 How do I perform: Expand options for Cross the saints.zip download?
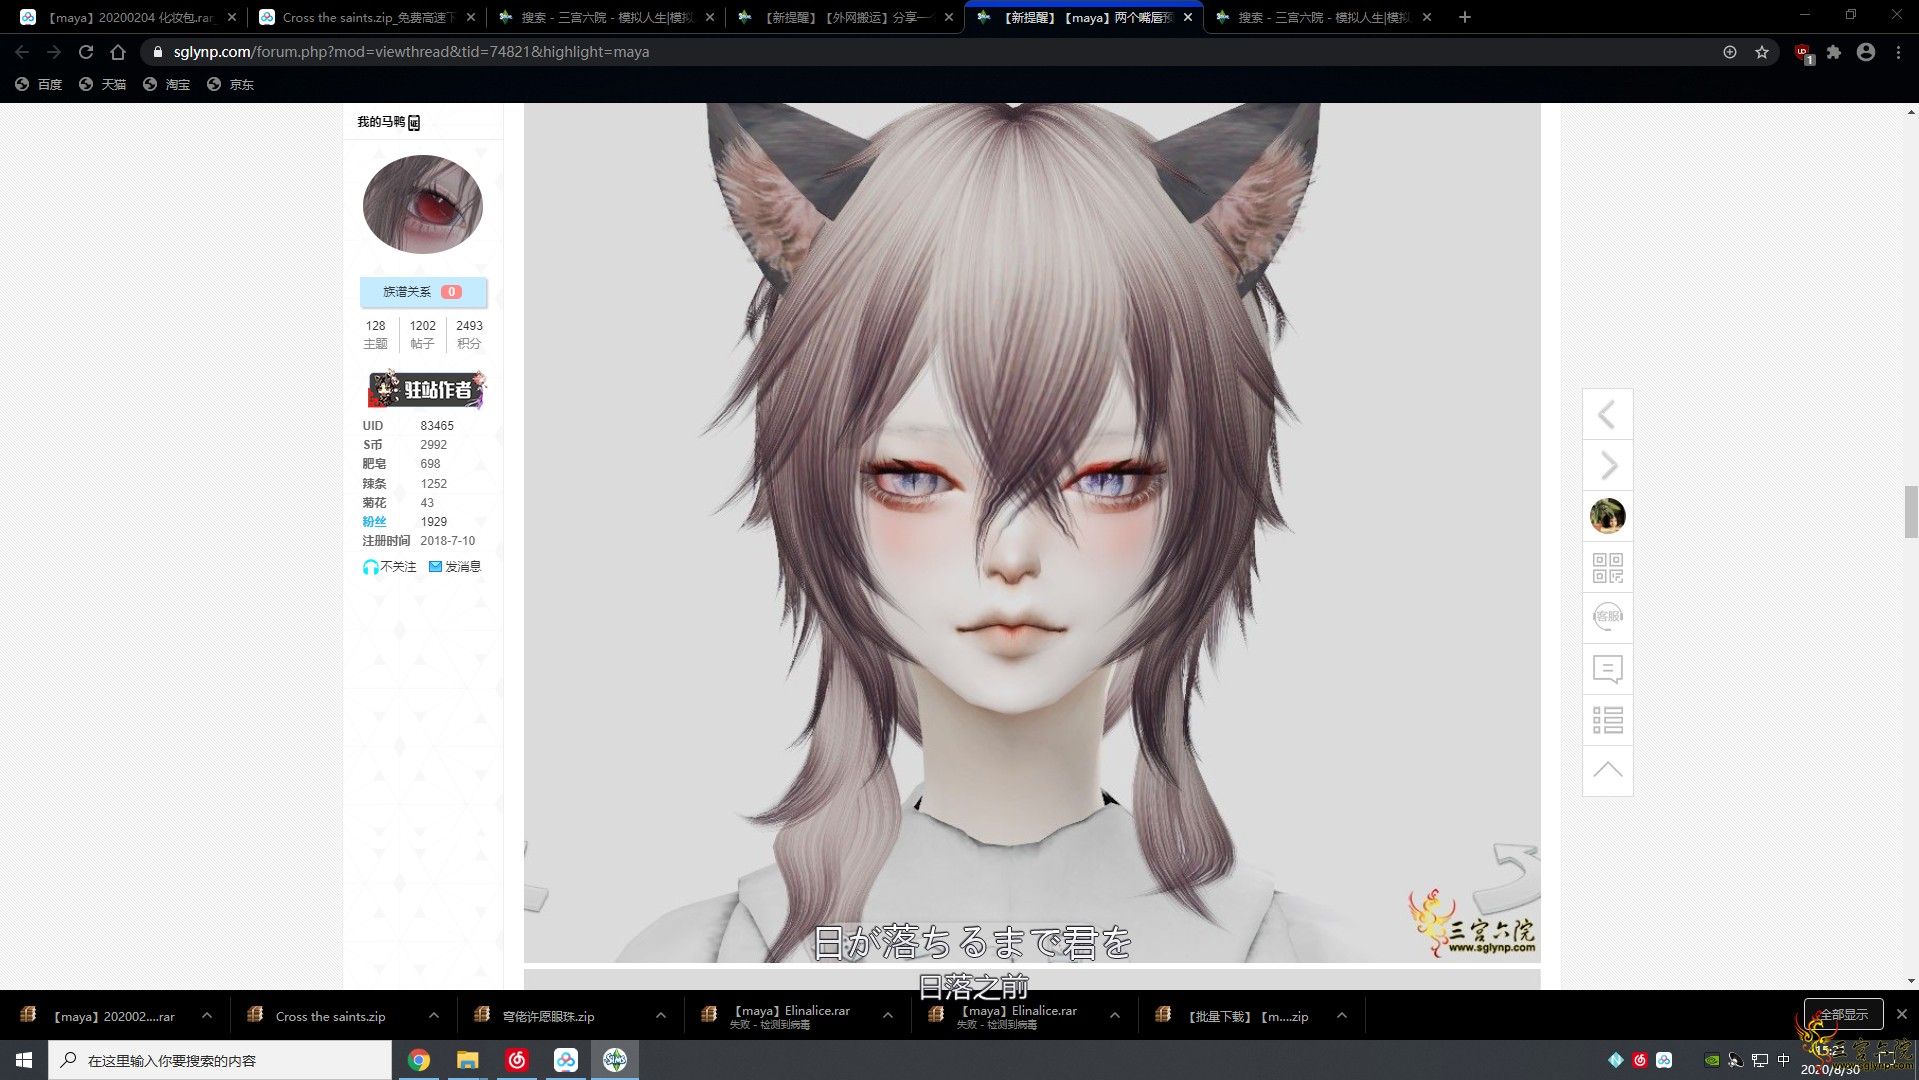[x=433, y=1016]
